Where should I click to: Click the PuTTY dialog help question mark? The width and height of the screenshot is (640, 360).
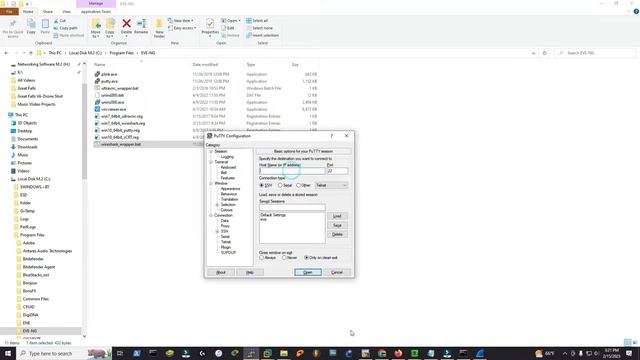click(x=331, y=136)
